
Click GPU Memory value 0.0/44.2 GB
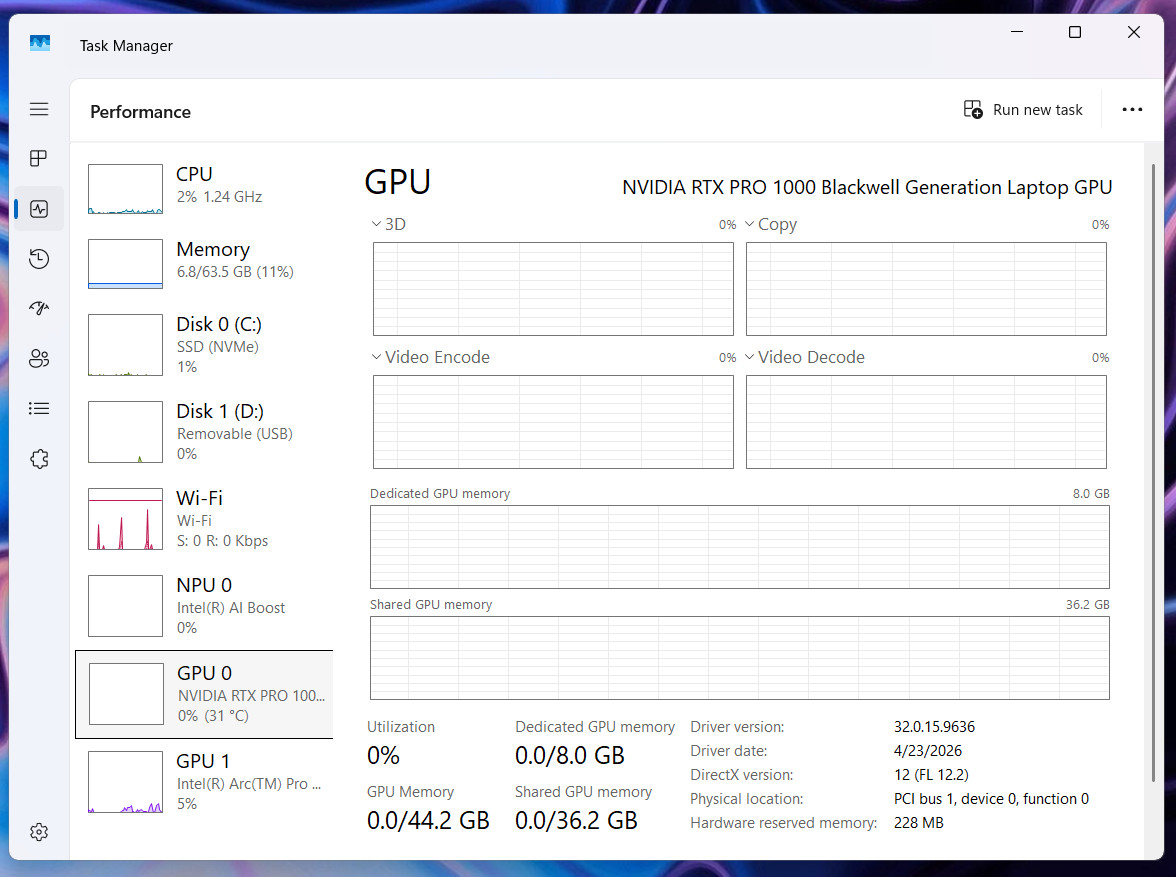click(x=428, y=821)
